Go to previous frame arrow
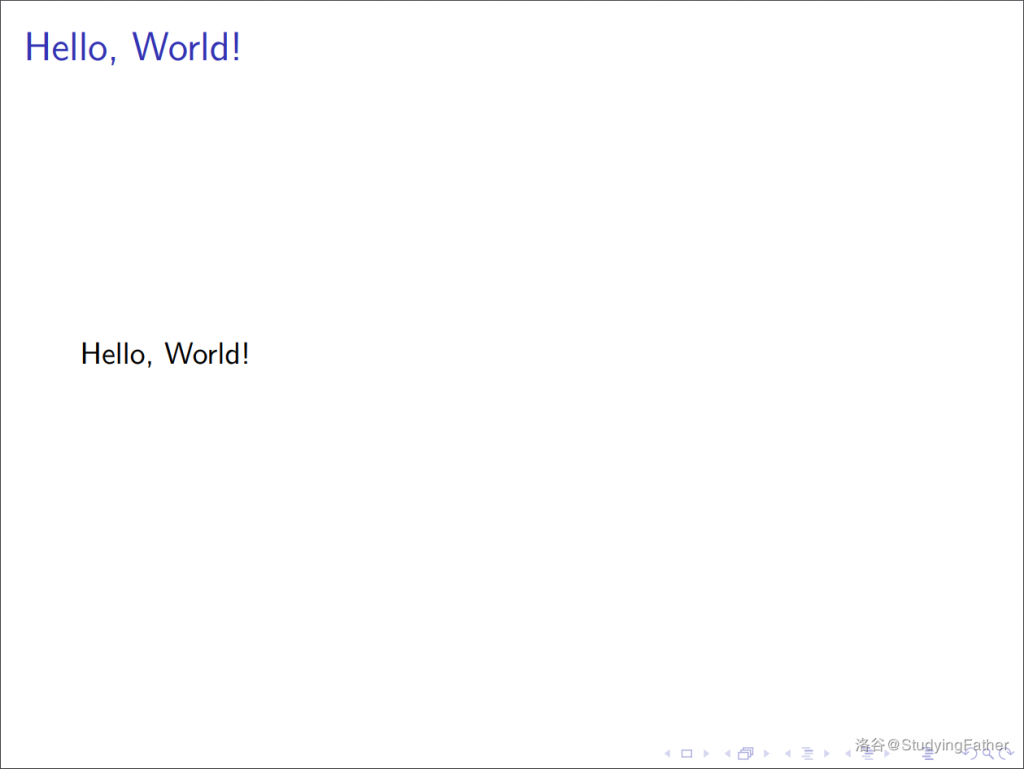 coord(728,753)
